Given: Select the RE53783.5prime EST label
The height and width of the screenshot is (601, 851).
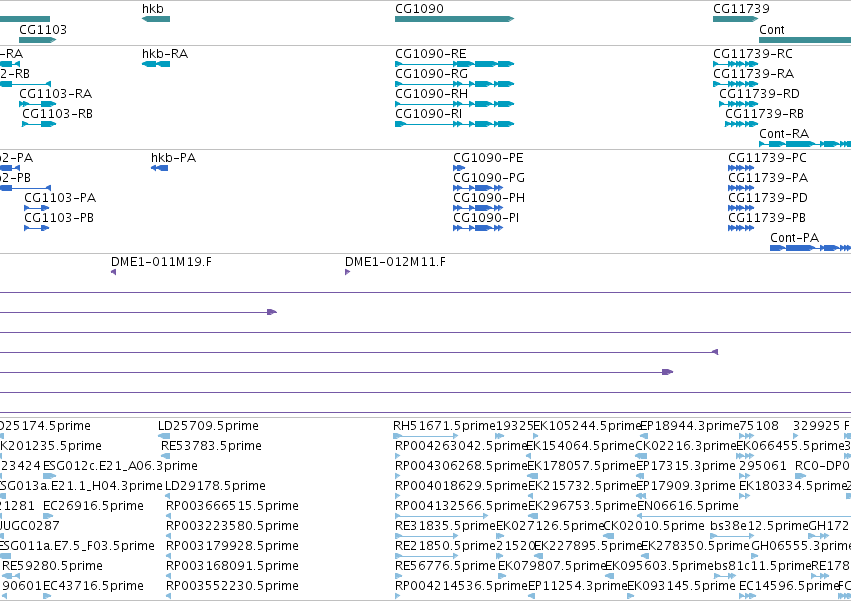Looking at the screenshot, I should [211, 446].
